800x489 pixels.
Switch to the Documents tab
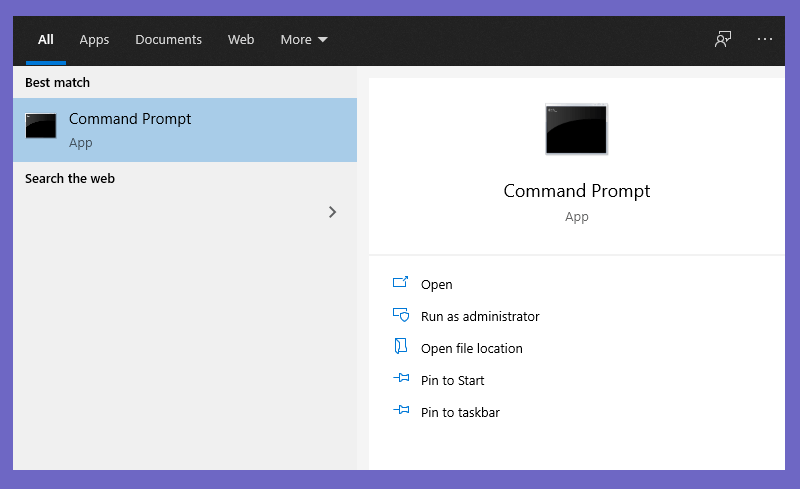coord(168,40)
